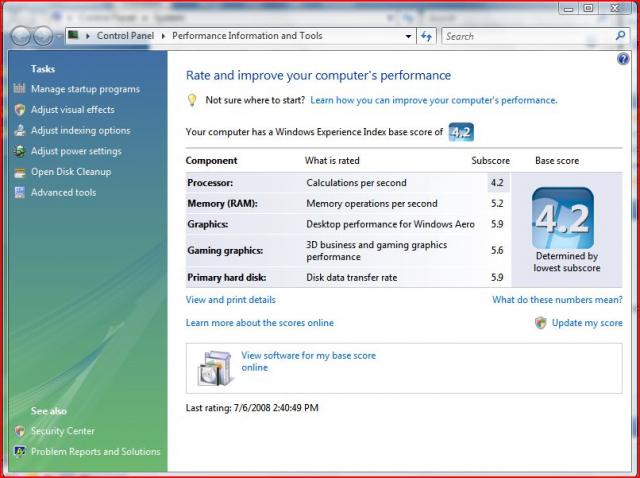This screenshot has width=640, height=478.
Task: Click the Last rating date text
Action: [x=252, y=407]
